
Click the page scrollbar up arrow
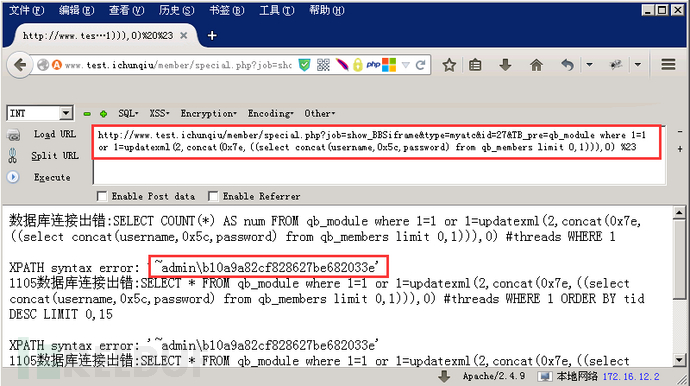pyautogui.click(x=679, y=213)
